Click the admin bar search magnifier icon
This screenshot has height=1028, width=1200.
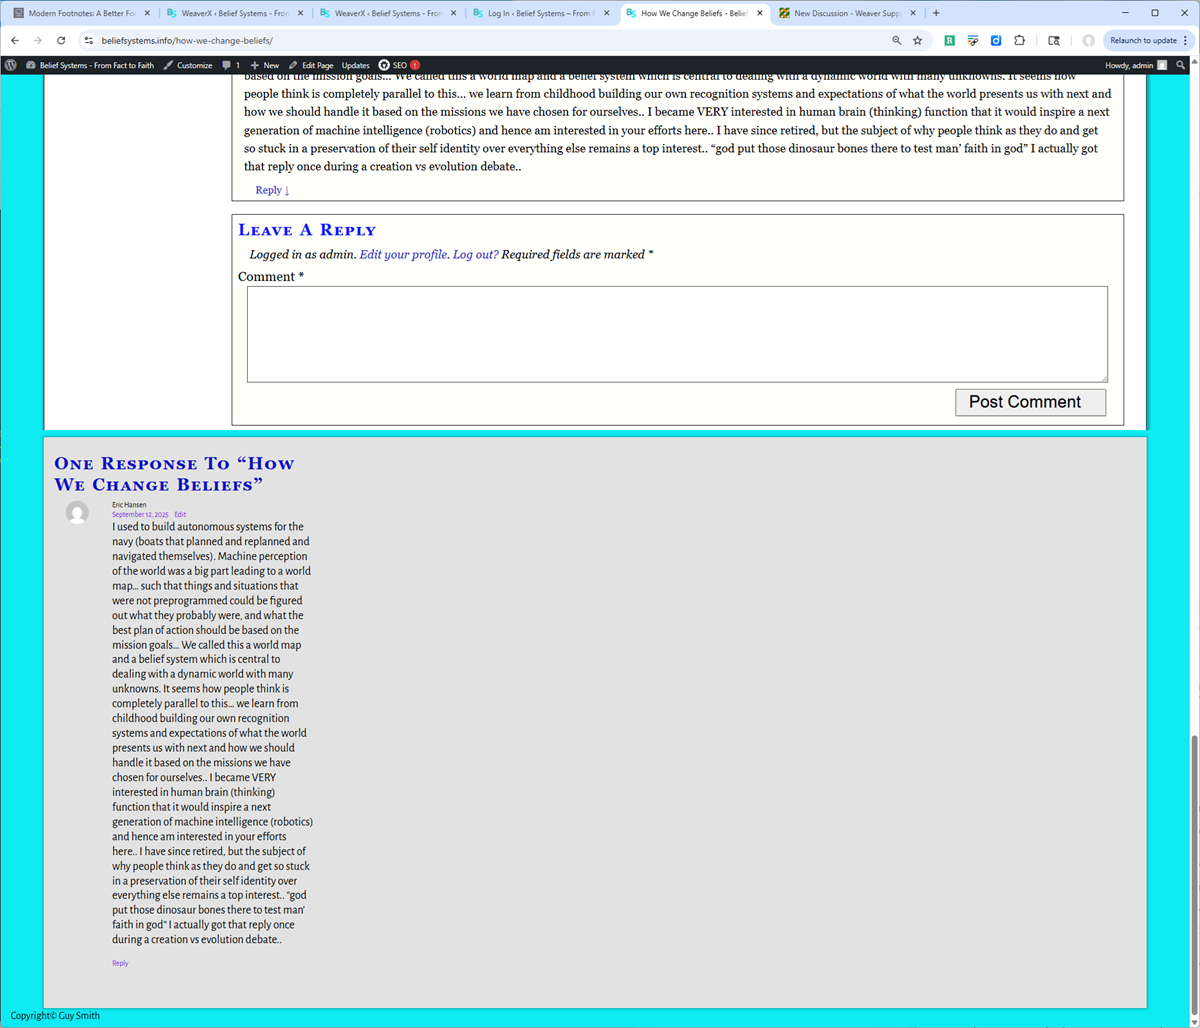[1181, 65]
